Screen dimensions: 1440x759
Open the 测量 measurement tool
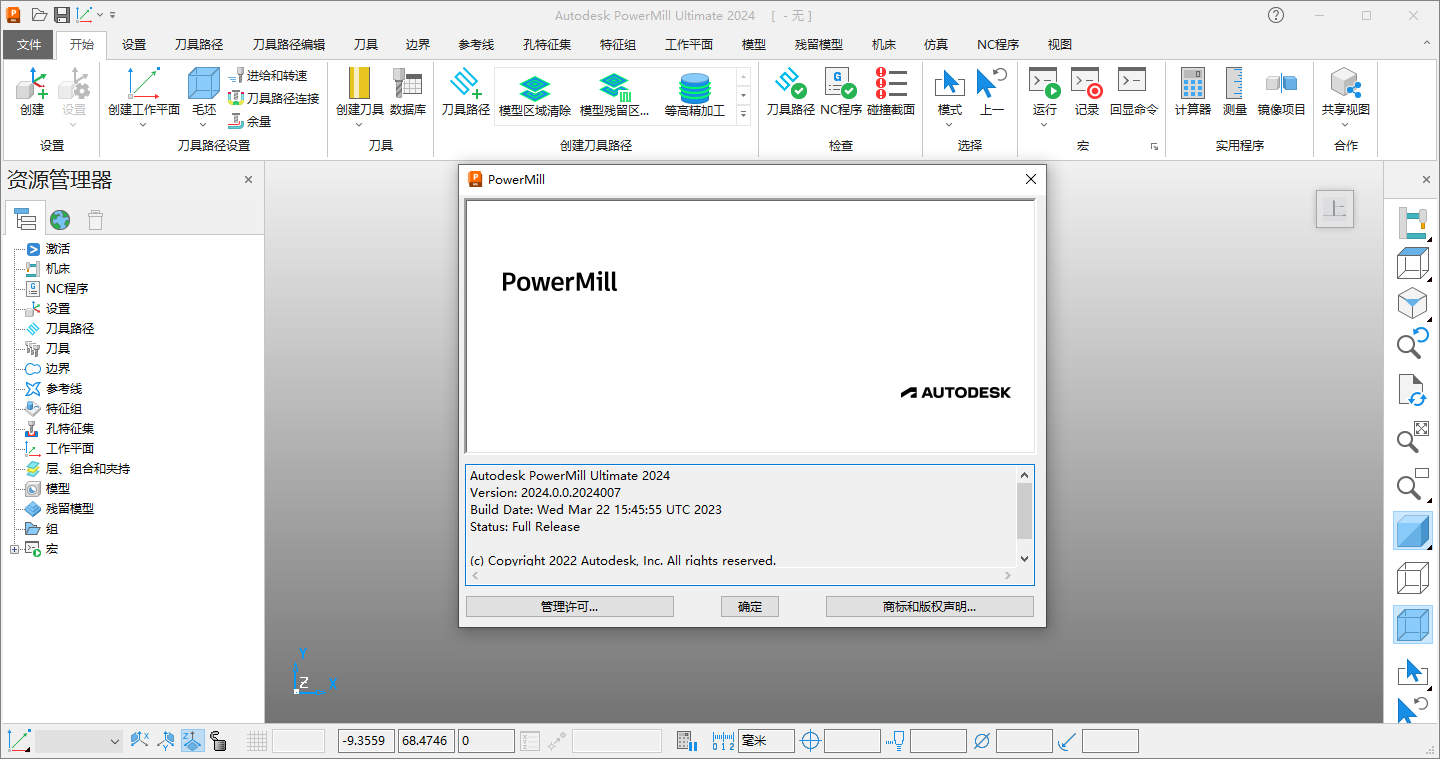pyautogui.click(x=1234, y=95)
